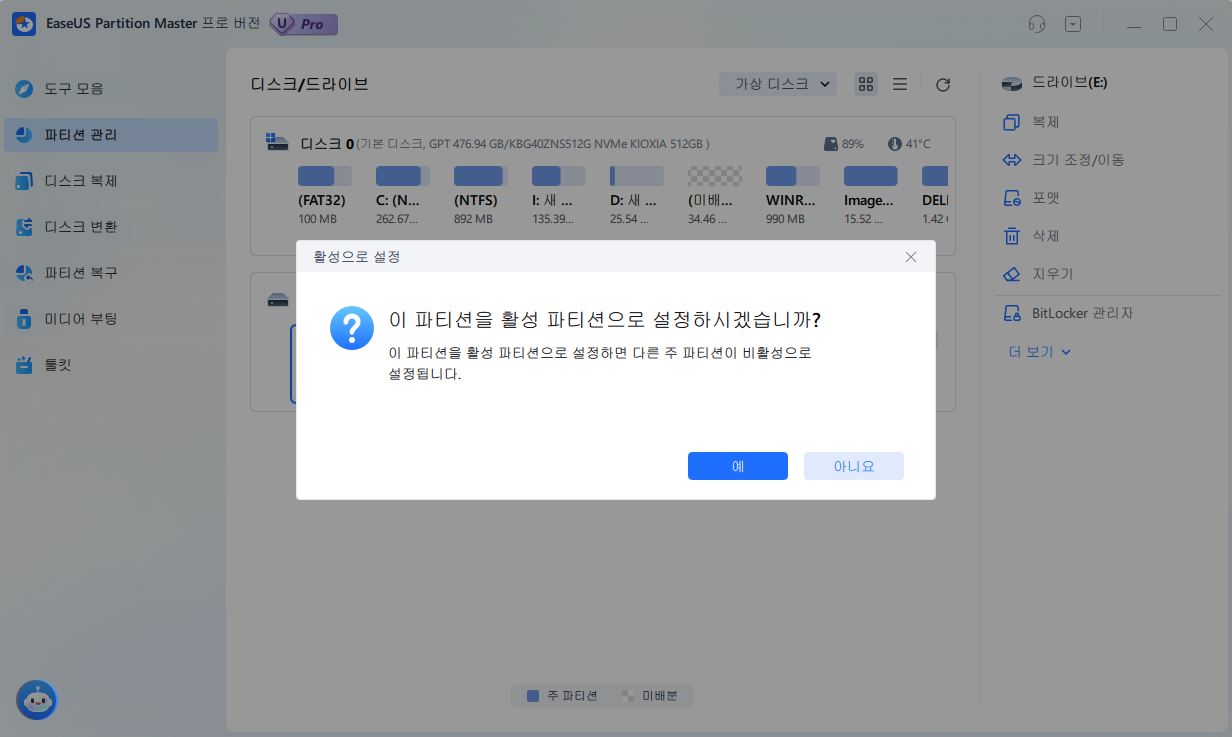Toggle grid view for disk display
Screen dimensions: 1232x737
[866, 84]
